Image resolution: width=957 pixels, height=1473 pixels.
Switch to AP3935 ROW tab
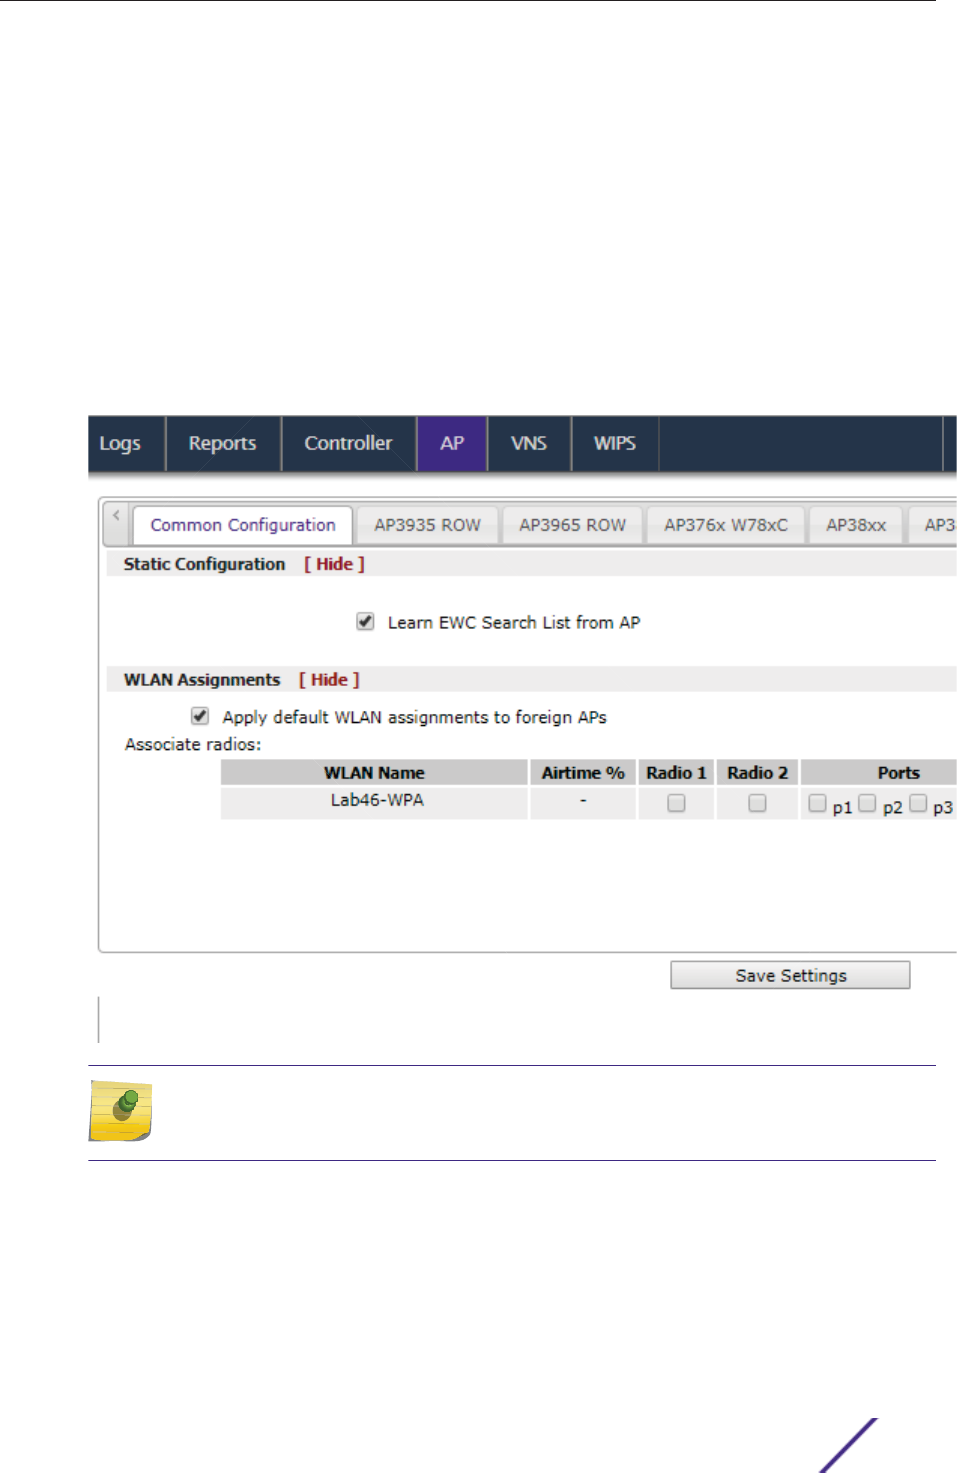tap(427, 525)
